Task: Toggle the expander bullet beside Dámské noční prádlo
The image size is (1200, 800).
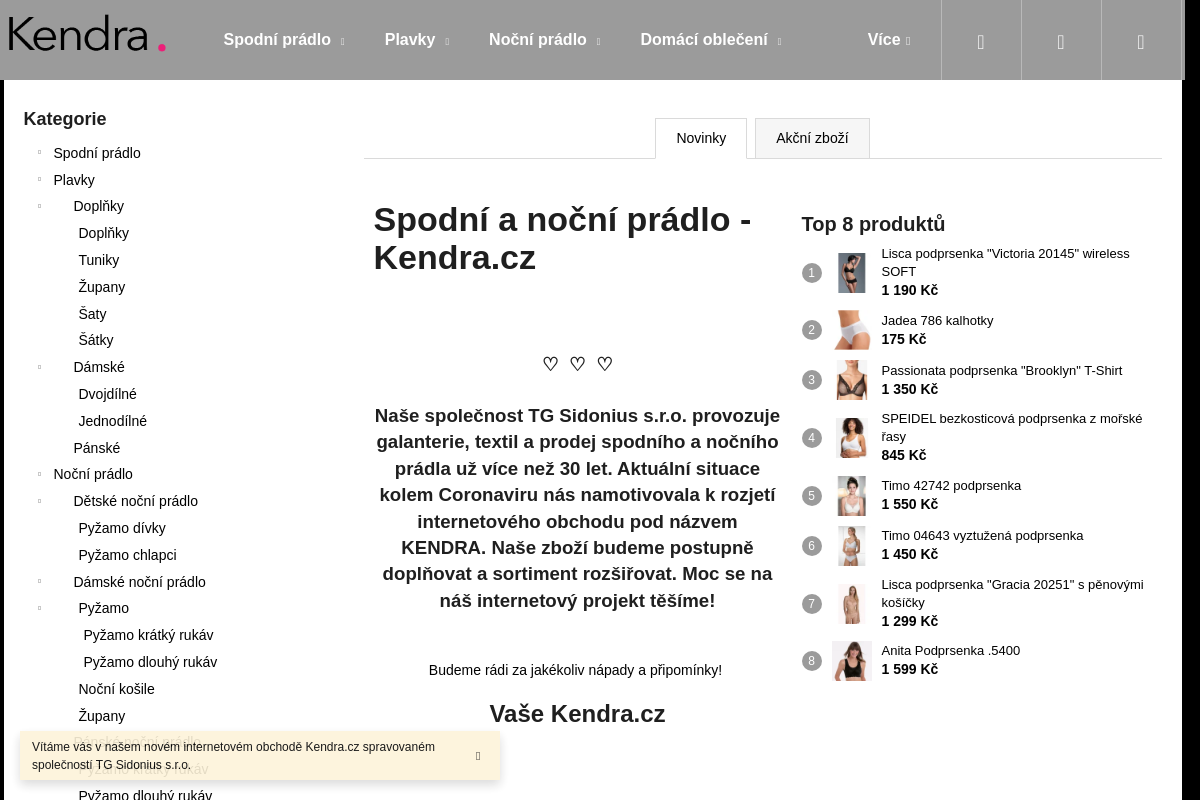Action: (x=40, y=582)
